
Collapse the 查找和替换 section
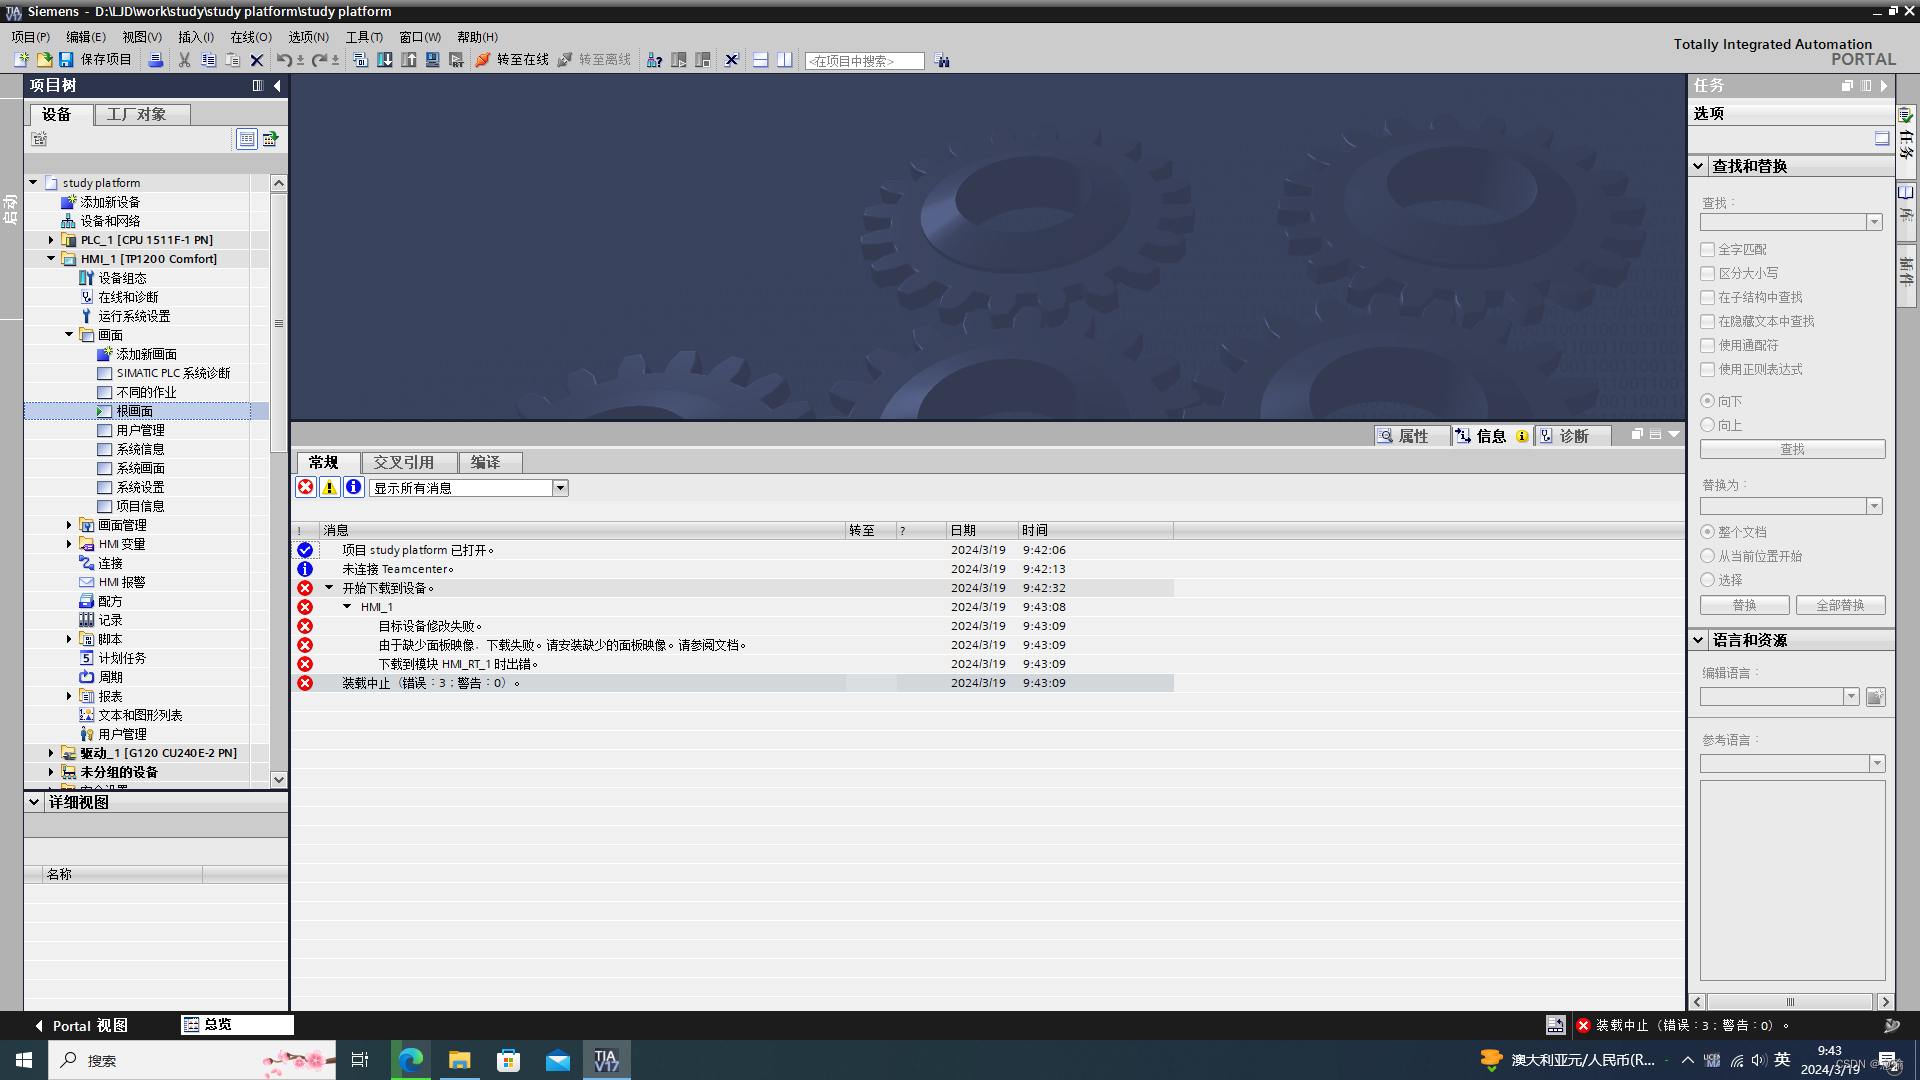point(1698,166)
